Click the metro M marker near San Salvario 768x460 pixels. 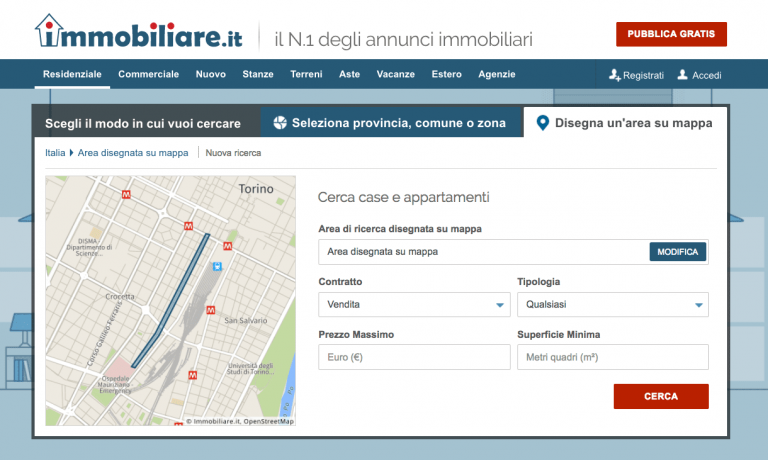211,310
